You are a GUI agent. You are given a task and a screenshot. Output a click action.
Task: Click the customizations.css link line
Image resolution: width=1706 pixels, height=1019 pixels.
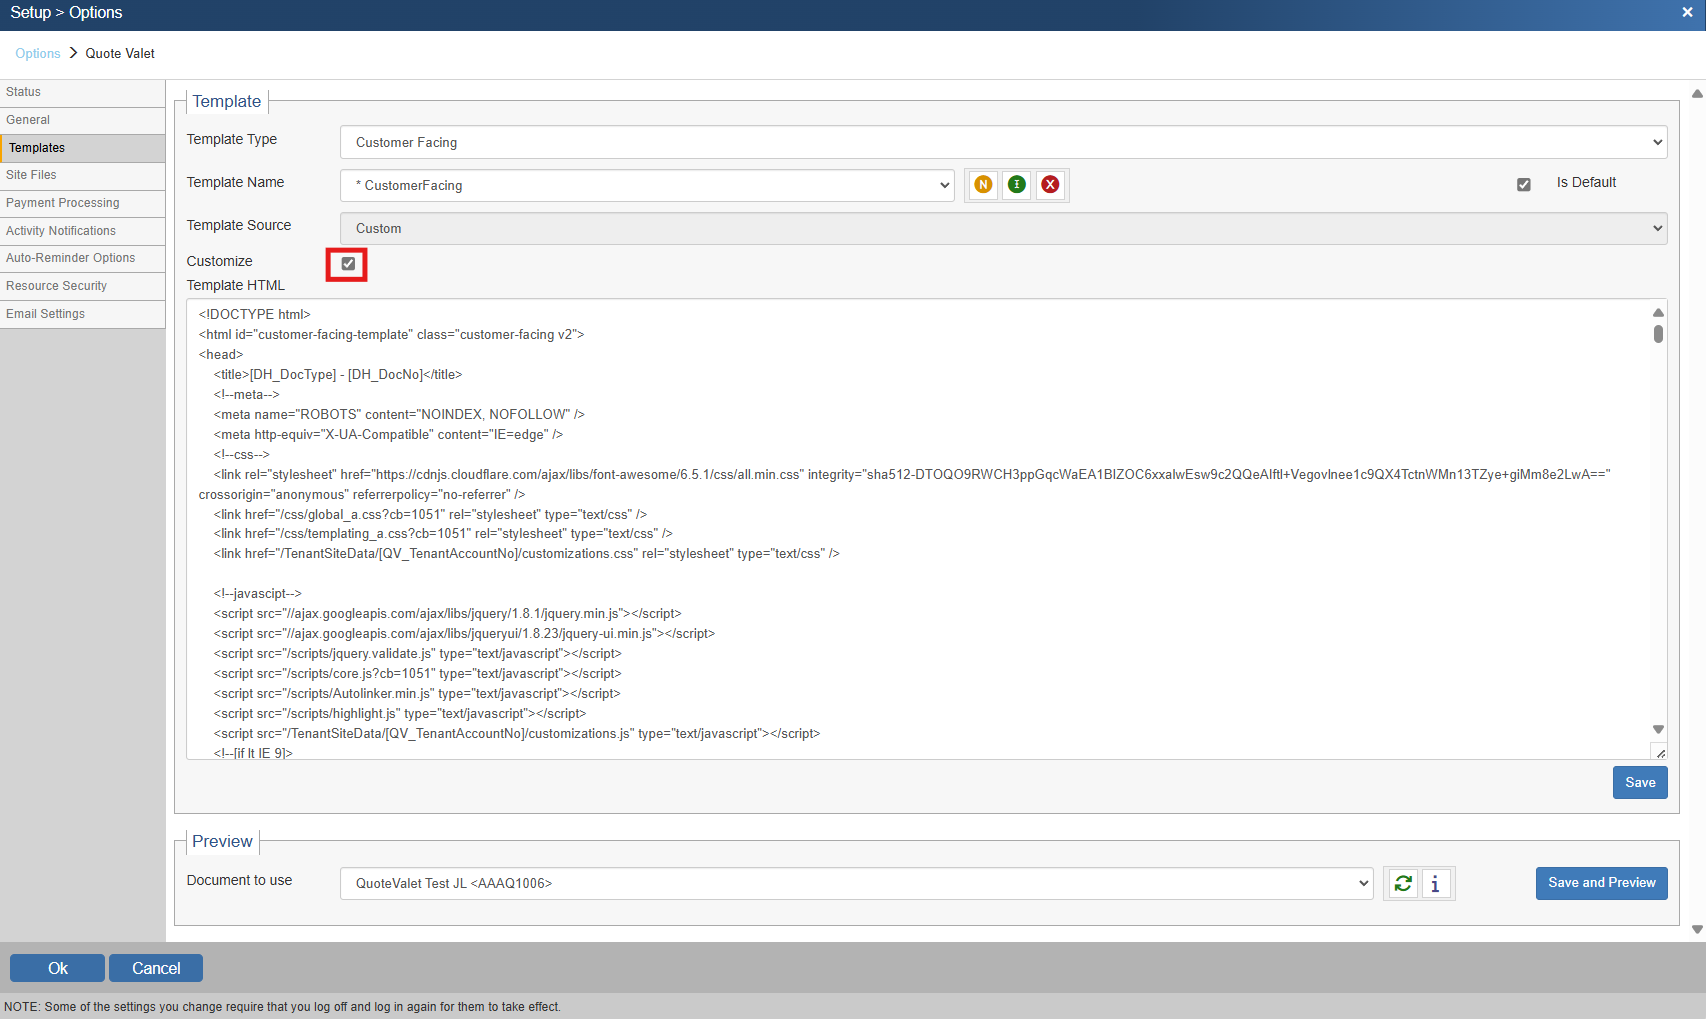point(526,553)
